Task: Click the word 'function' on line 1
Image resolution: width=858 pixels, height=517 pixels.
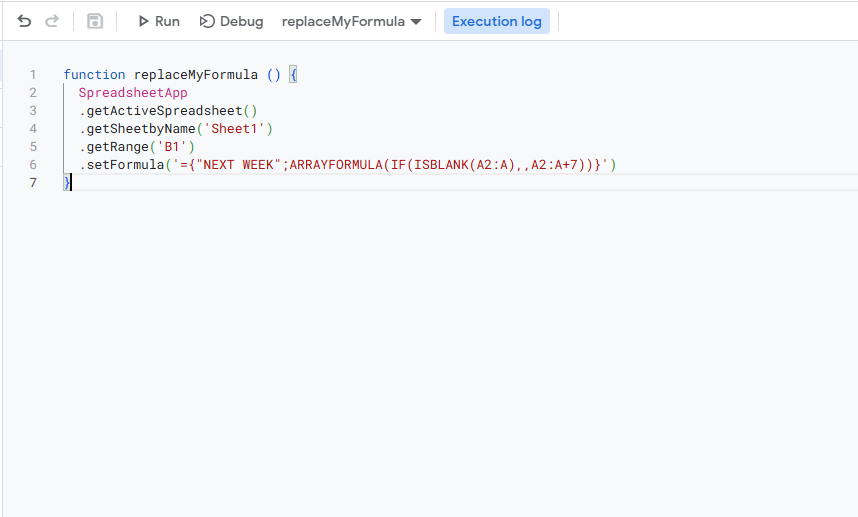Action: pyautogui.click(x=94, y=74)
